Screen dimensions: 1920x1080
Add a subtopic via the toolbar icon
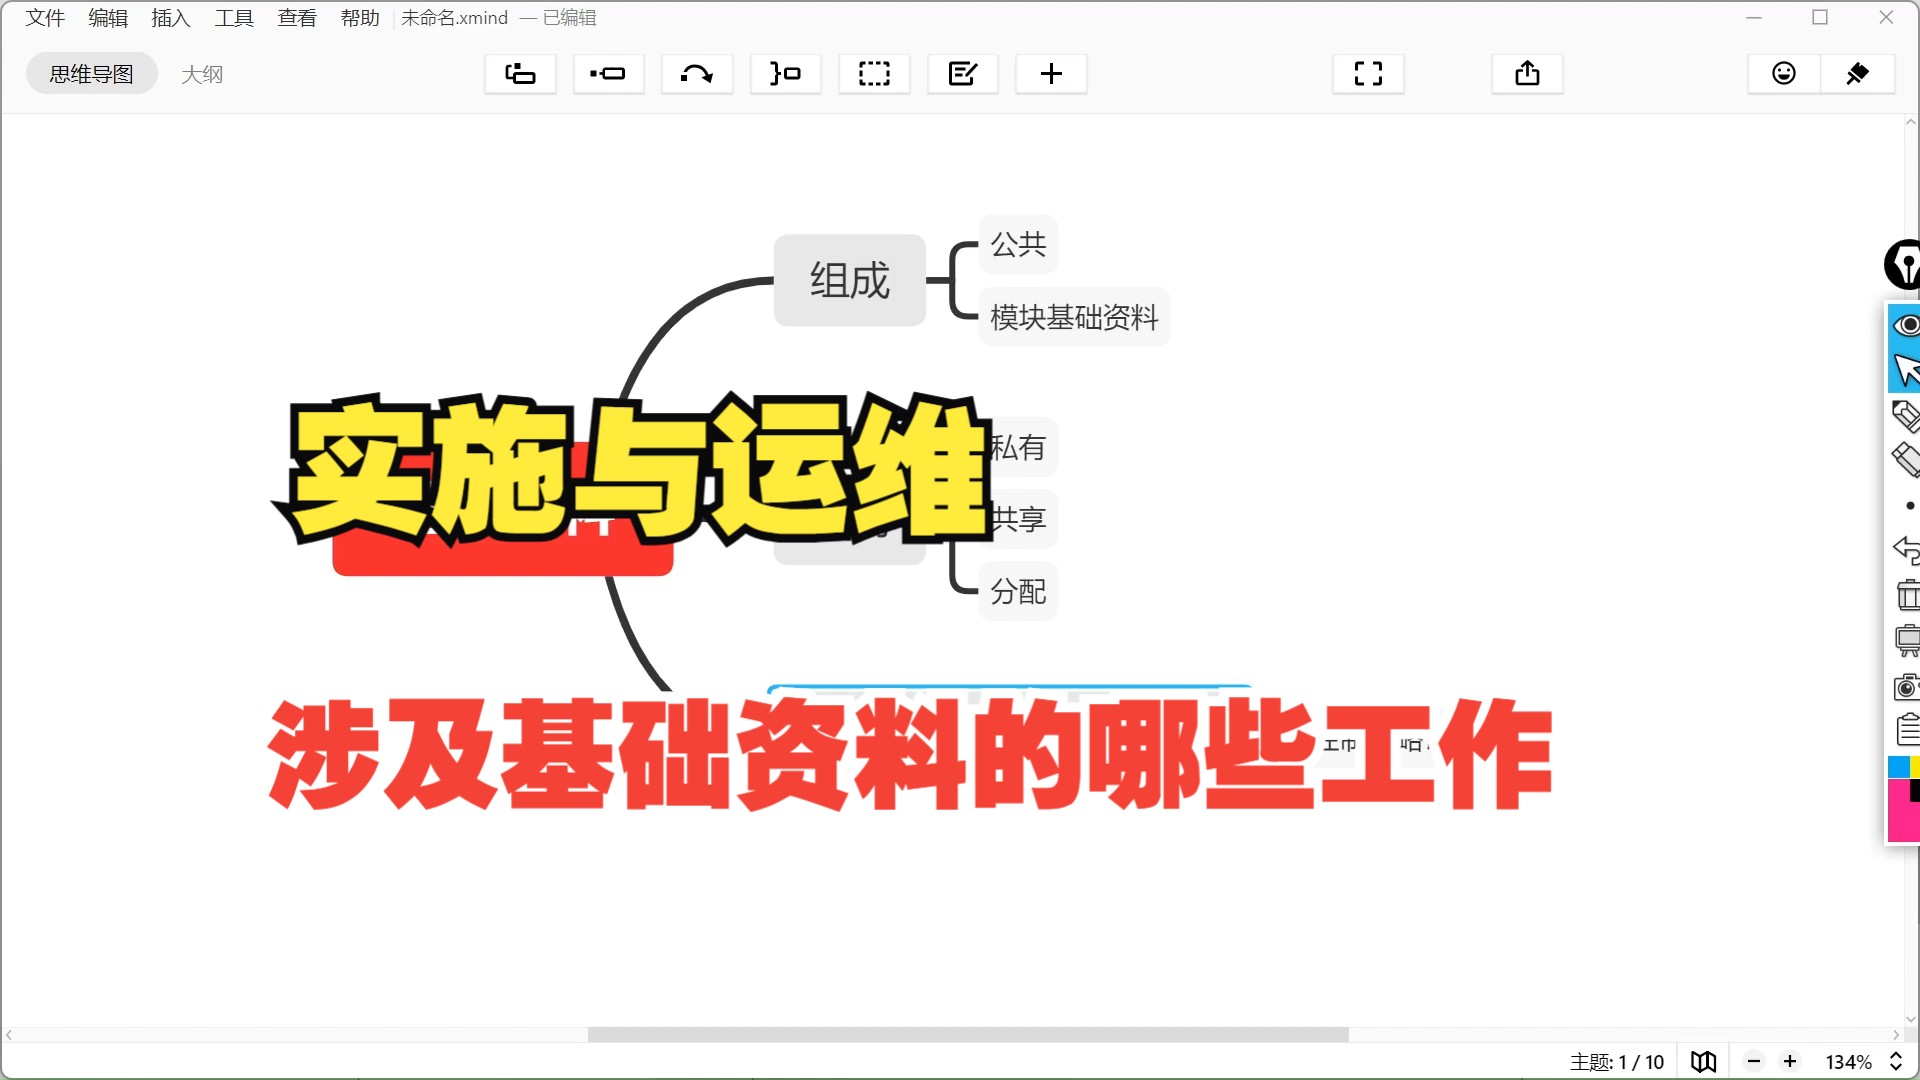pos(608,74)
